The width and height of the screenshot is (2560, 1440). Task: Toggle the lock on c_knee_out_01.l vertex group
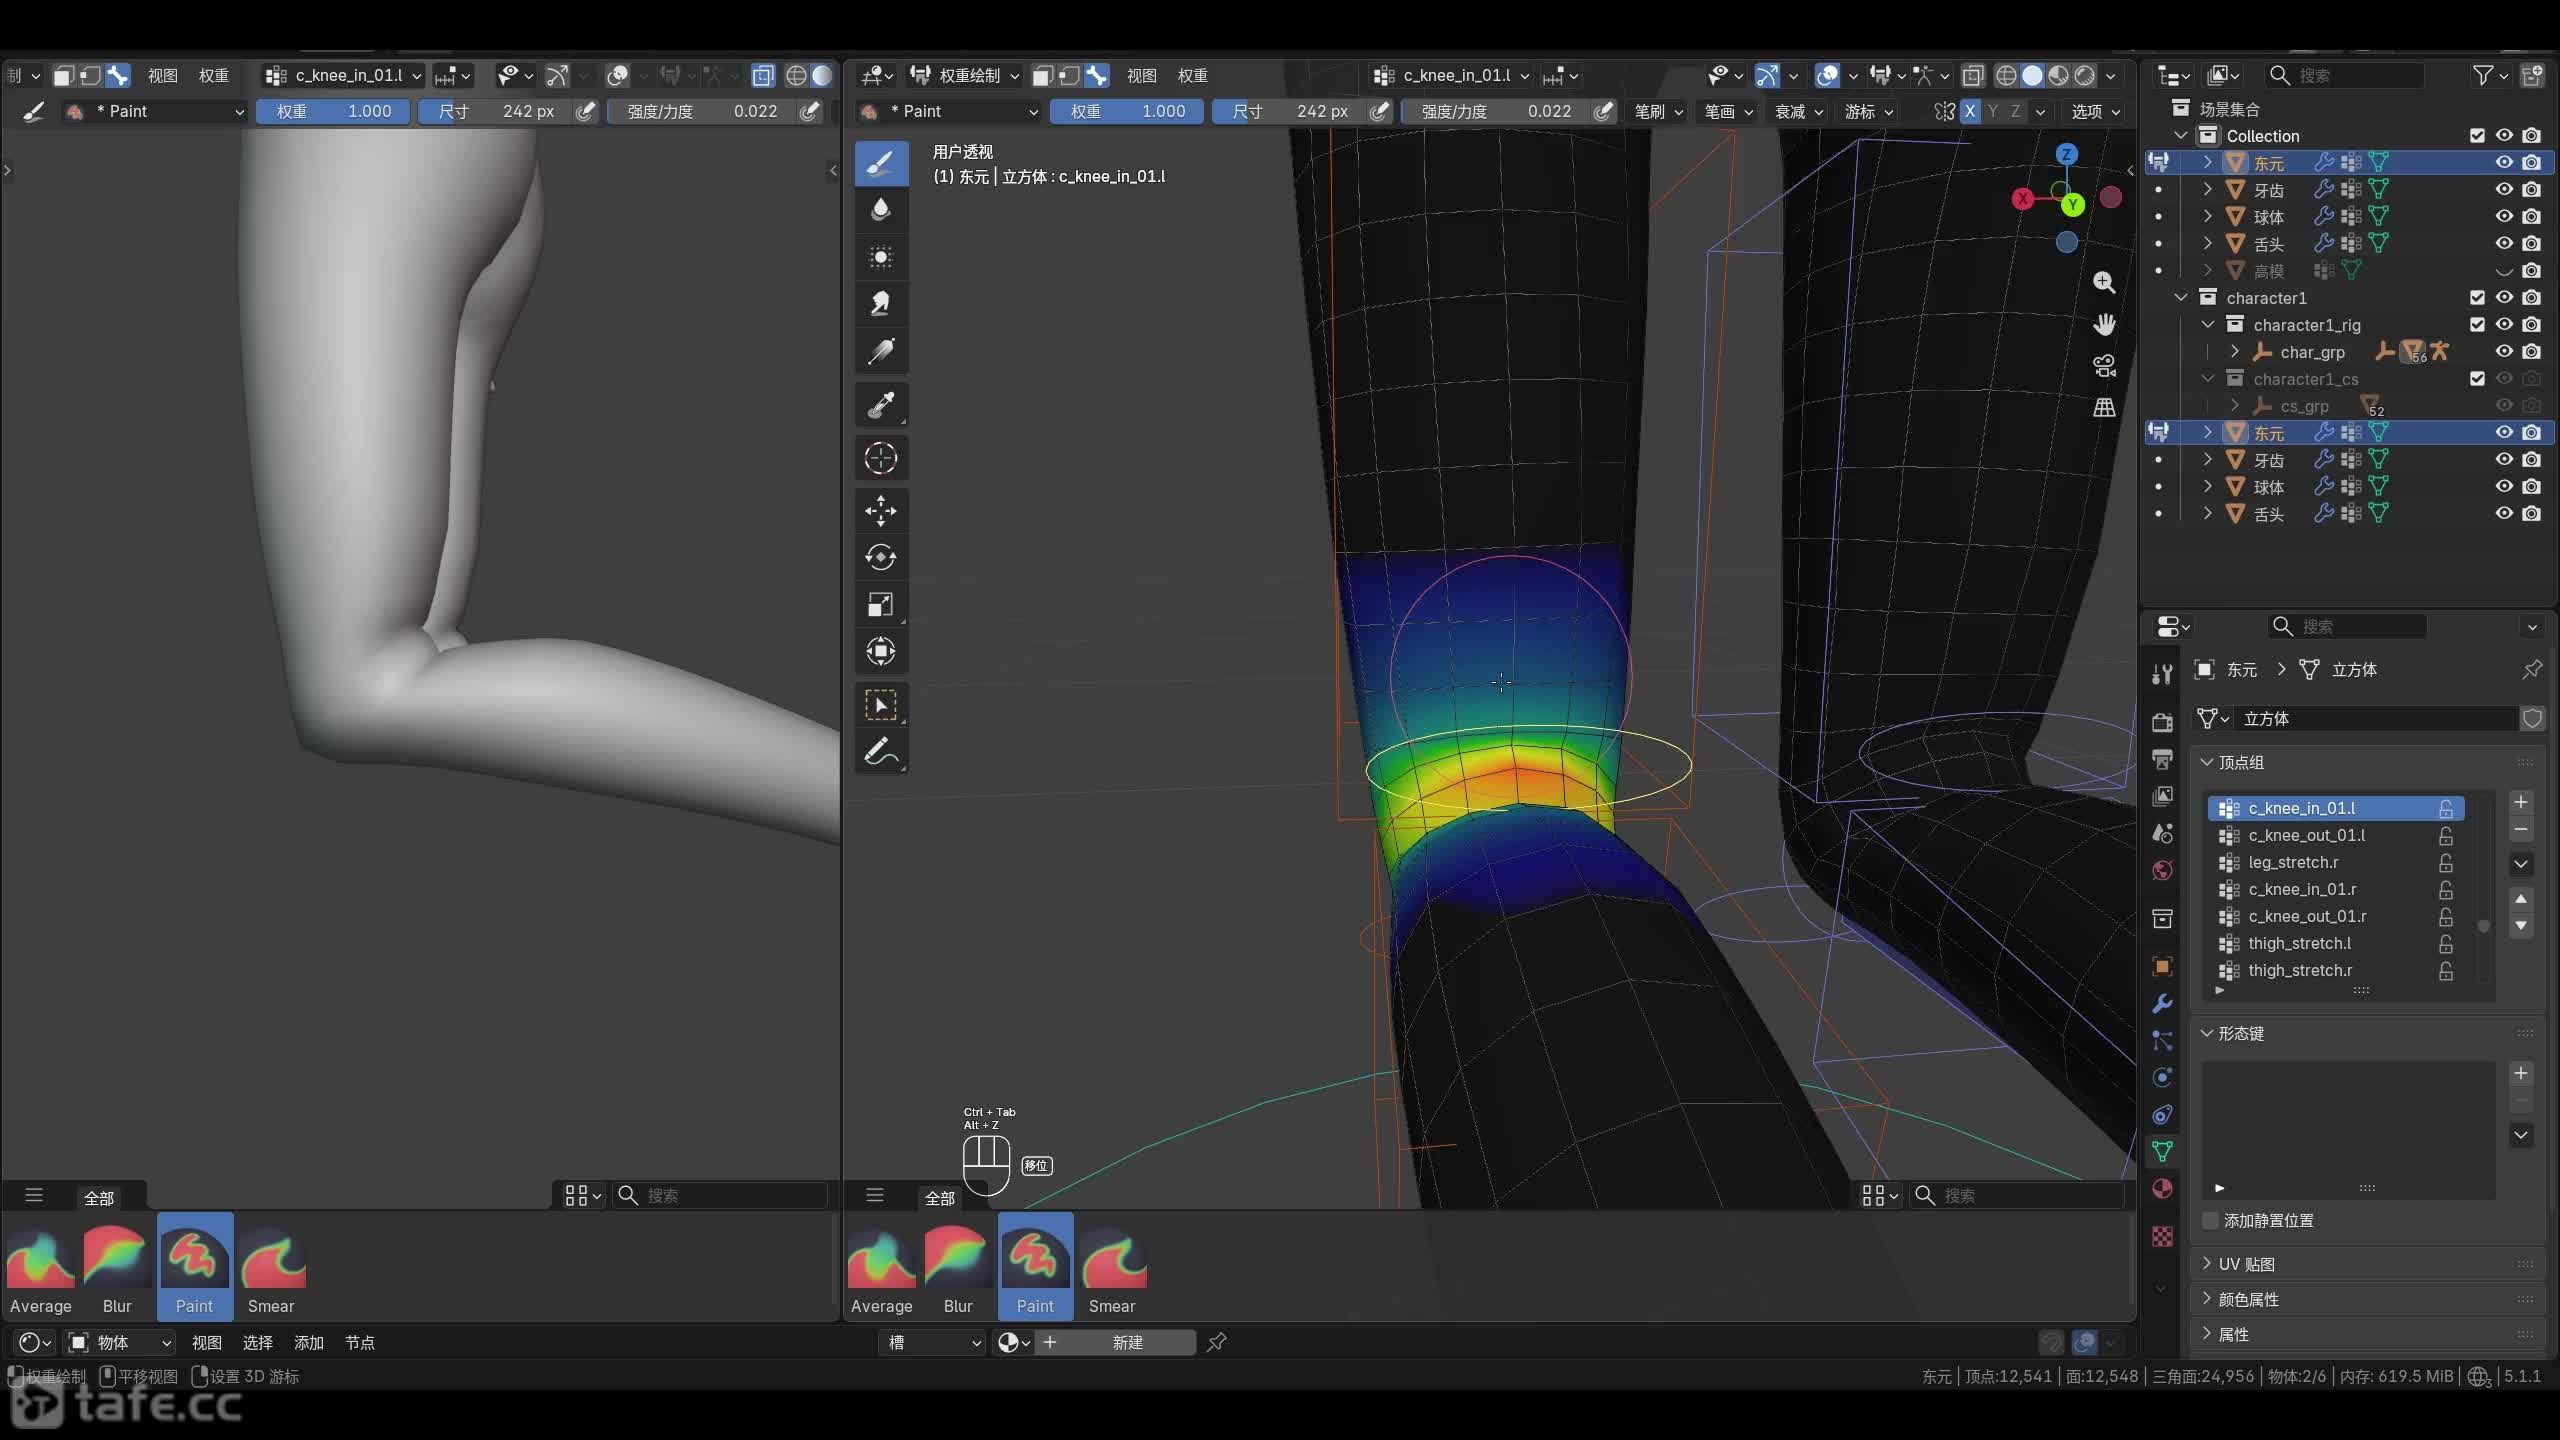(x=2446, y=835)
